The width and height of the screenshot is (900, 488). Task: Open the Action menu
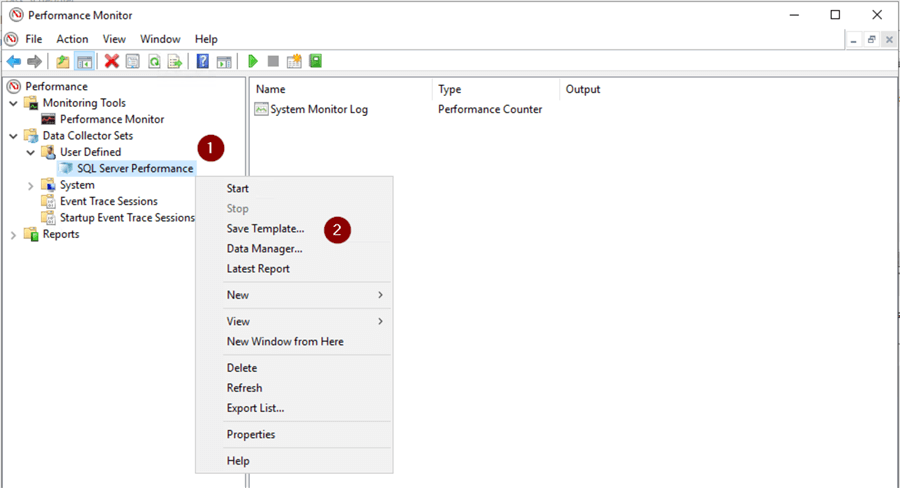72,39
